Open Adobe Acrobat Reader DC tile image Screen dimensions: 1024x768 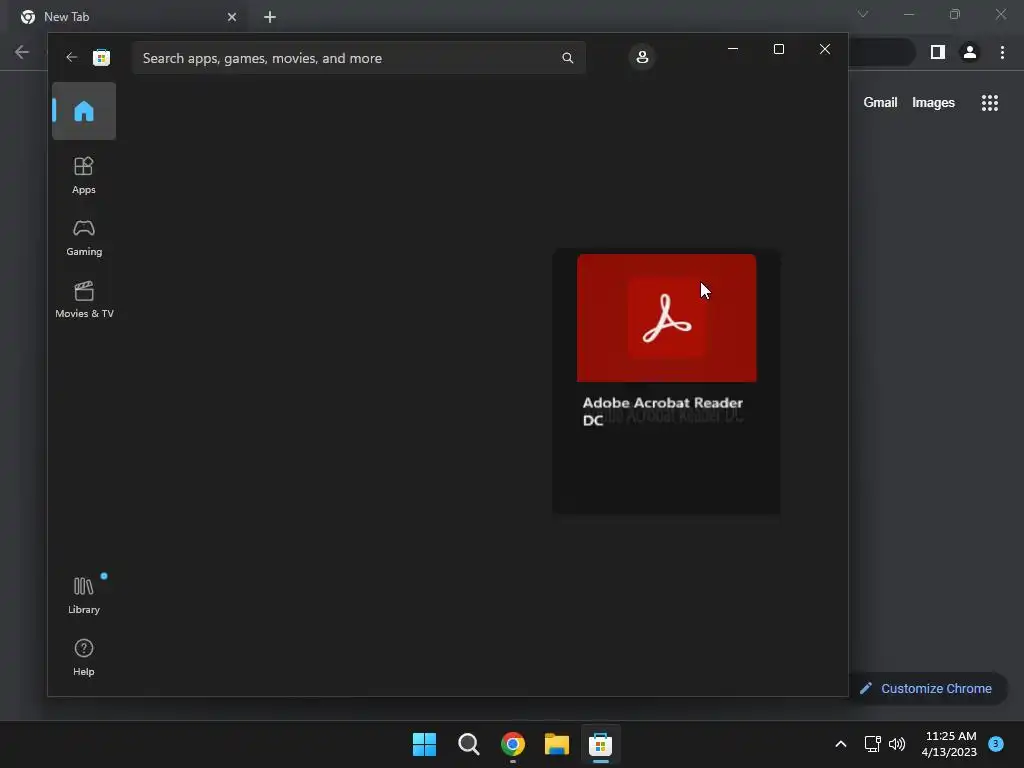tap(666, 318)
